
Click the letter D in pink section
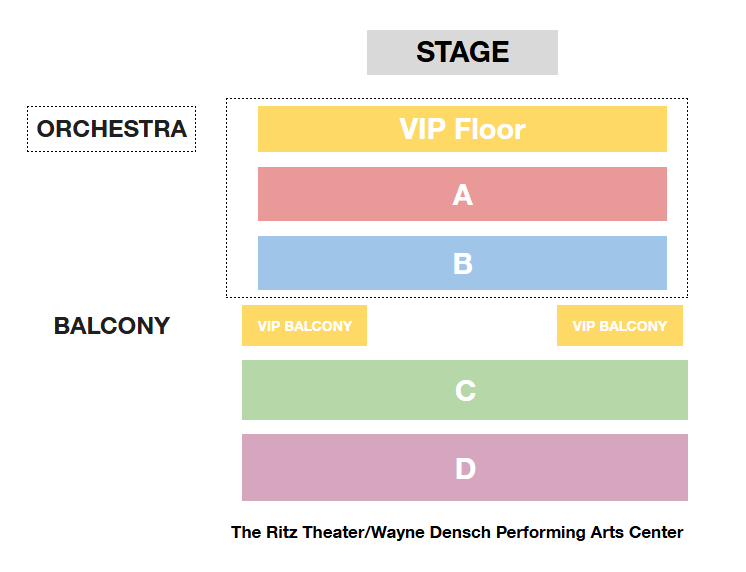pyautogui.click(x=465, y=469)
